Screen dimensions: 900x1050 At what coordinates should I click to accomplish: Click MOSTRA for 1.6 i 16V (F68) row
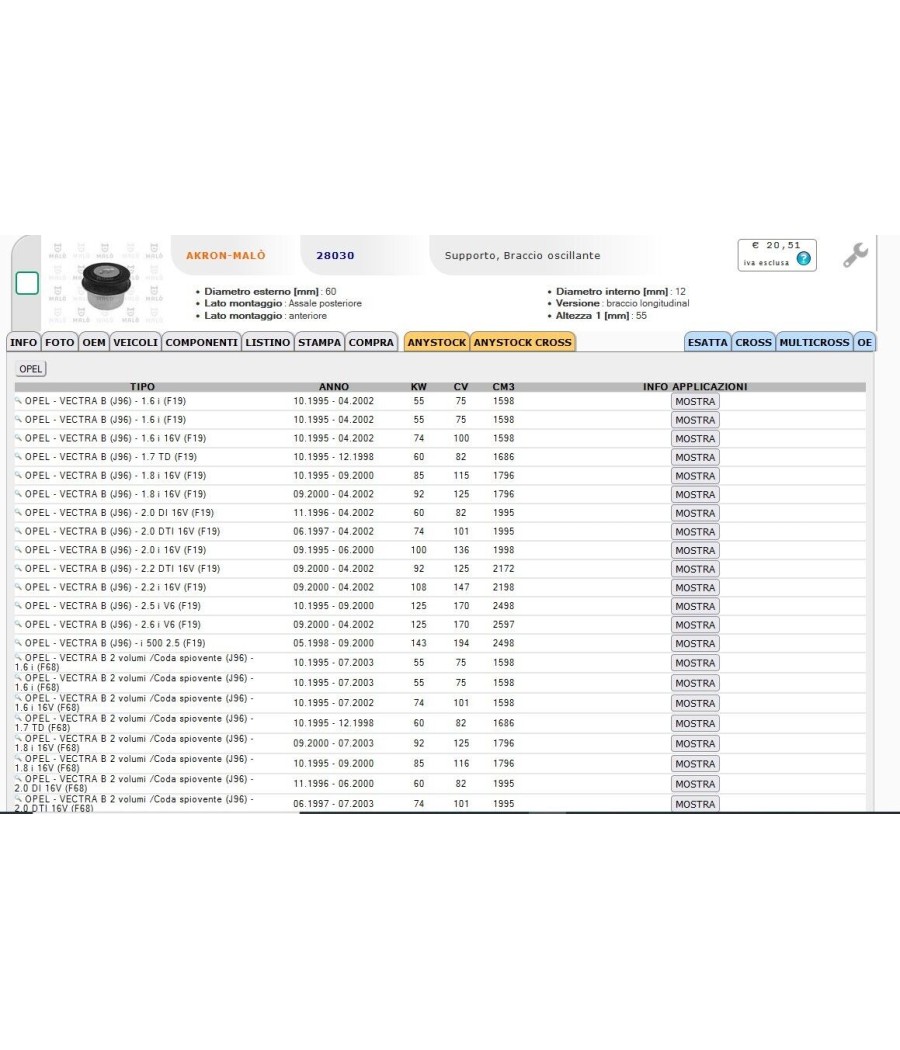point(695,703)
